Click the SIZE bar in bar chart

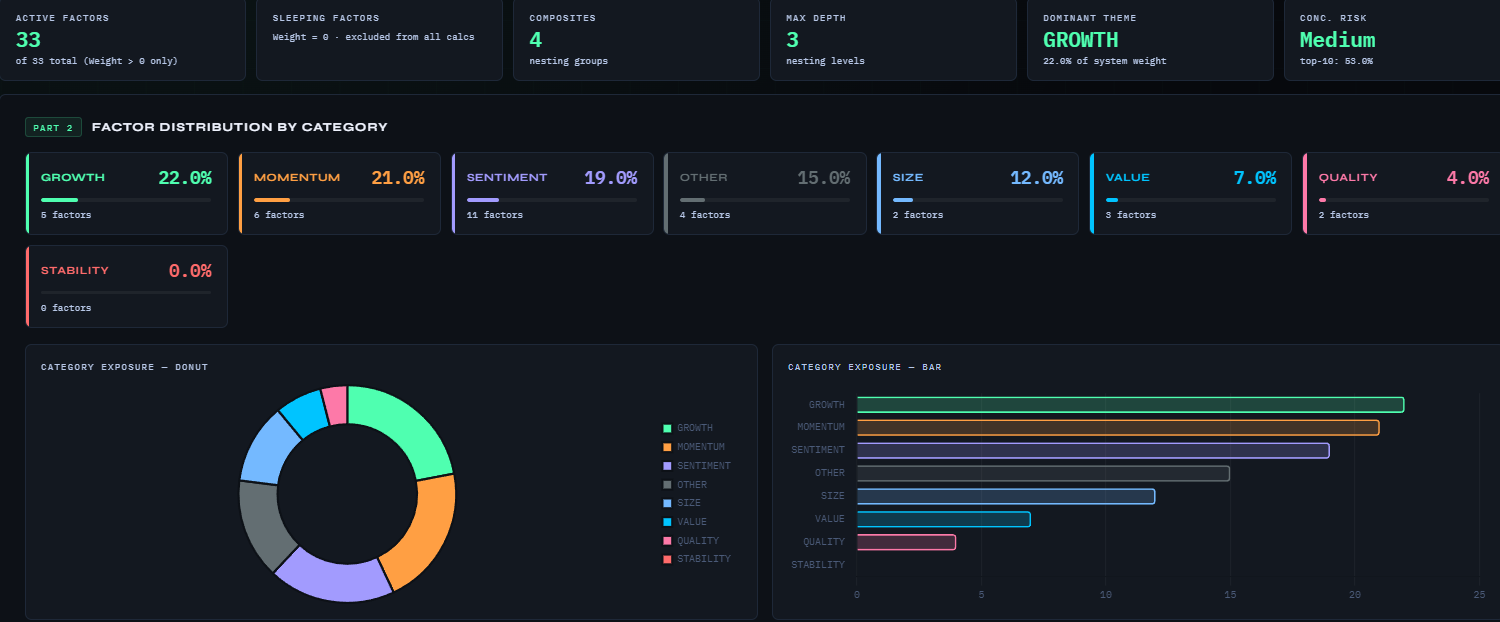click(1005, 496)
